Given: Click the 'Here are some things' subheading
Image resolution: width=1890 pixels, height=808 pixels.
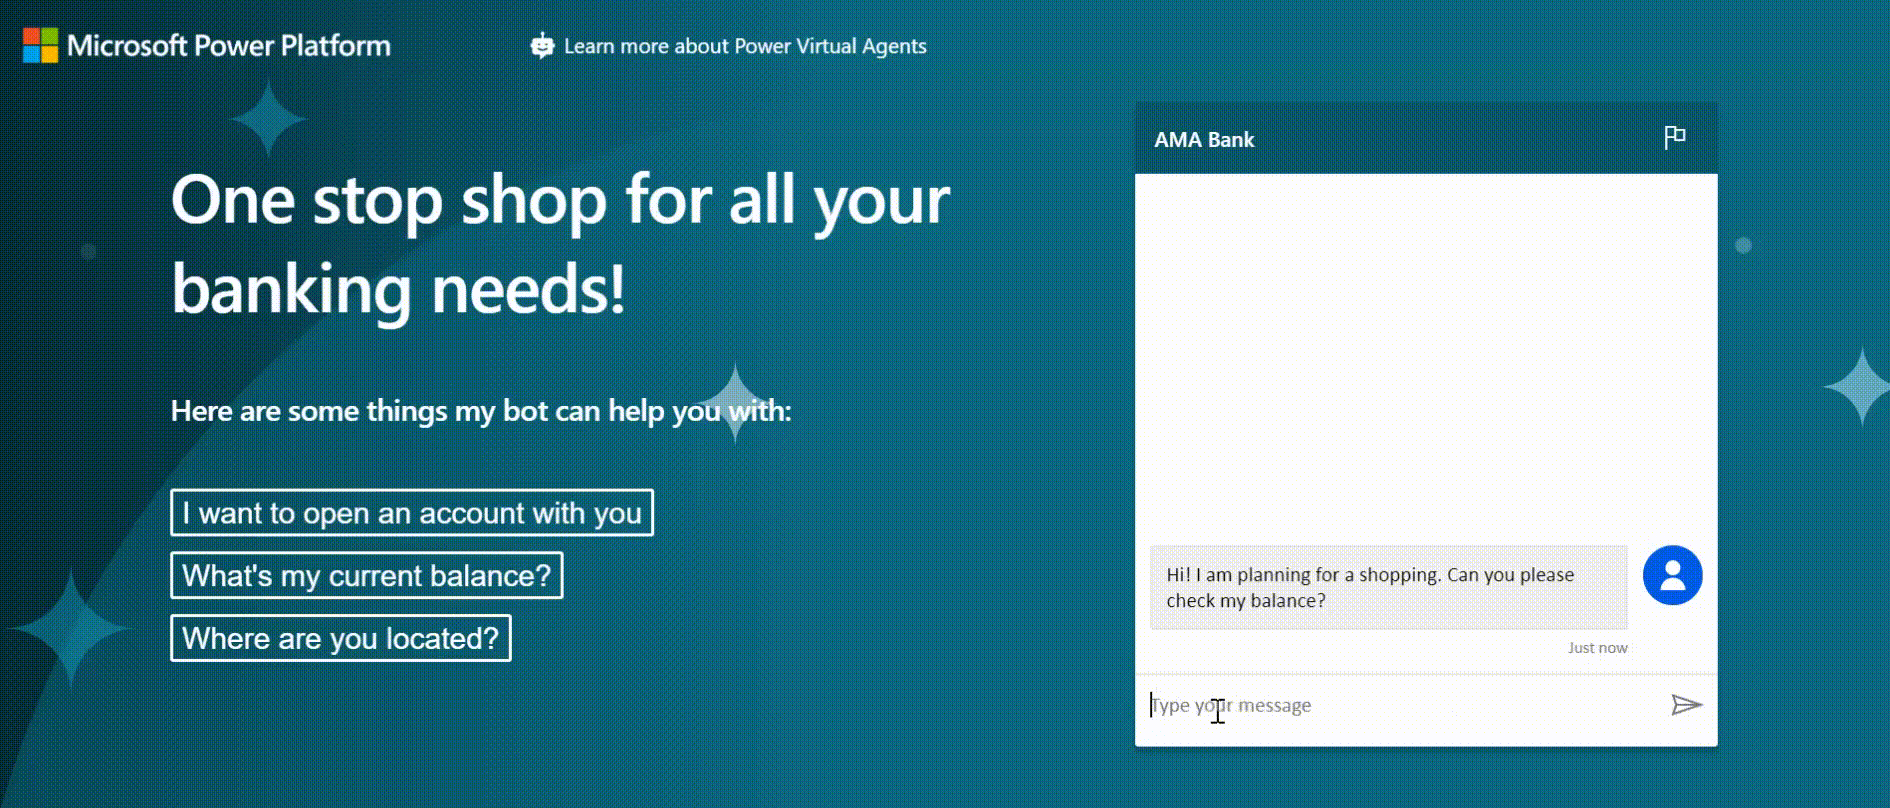Looking at the screenshot, I should pos(480,411).
